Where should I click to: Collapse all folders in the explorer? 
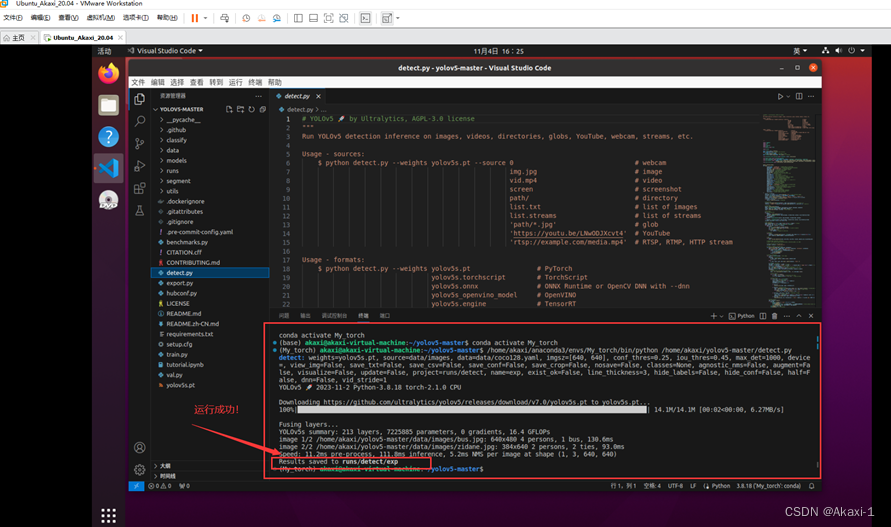(x=263, y=109)
